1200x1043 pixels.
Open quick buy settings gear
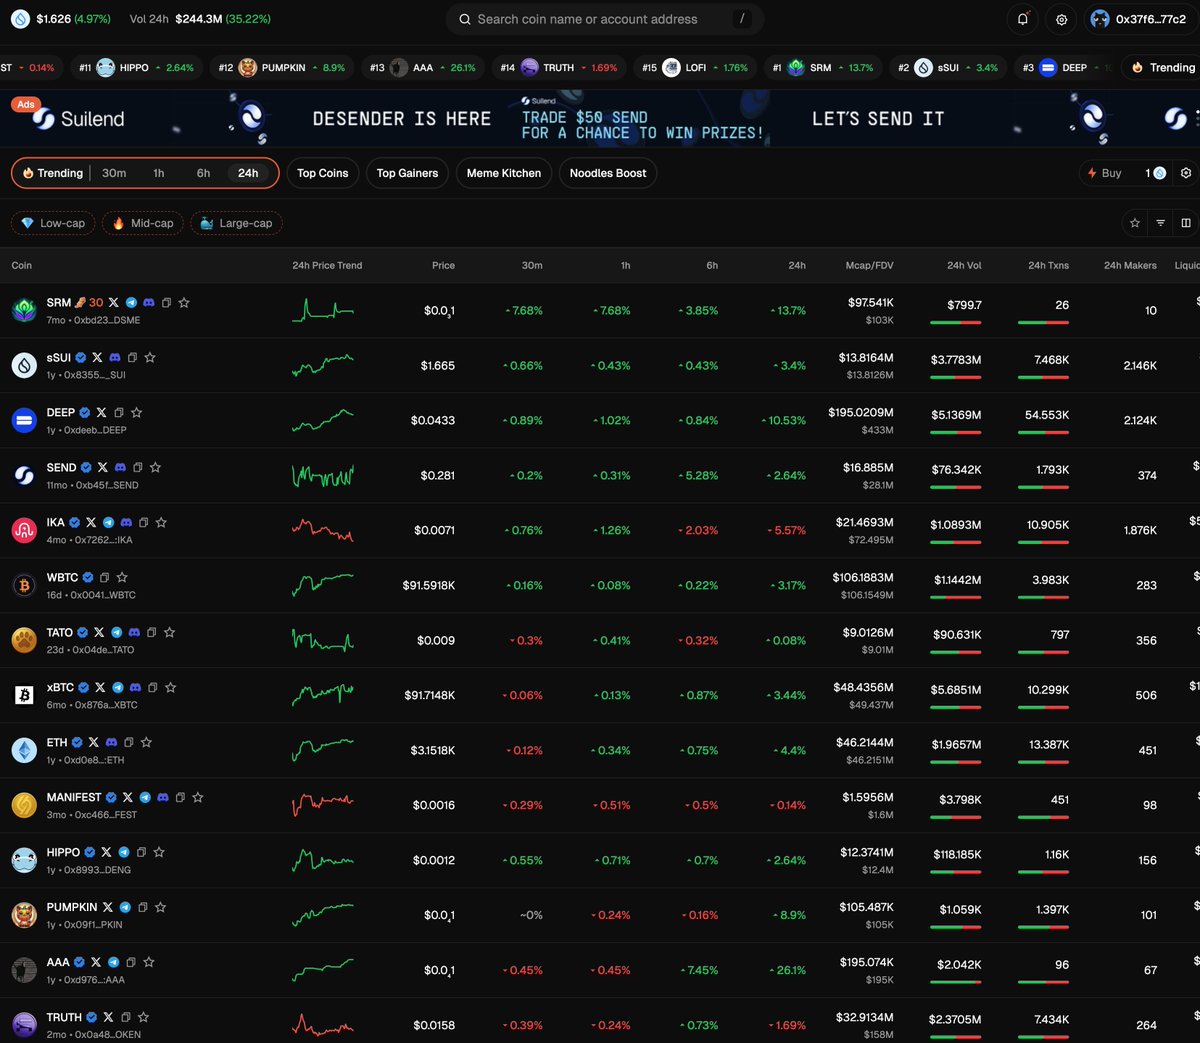pyautogui.click(x=1186, y=173)
